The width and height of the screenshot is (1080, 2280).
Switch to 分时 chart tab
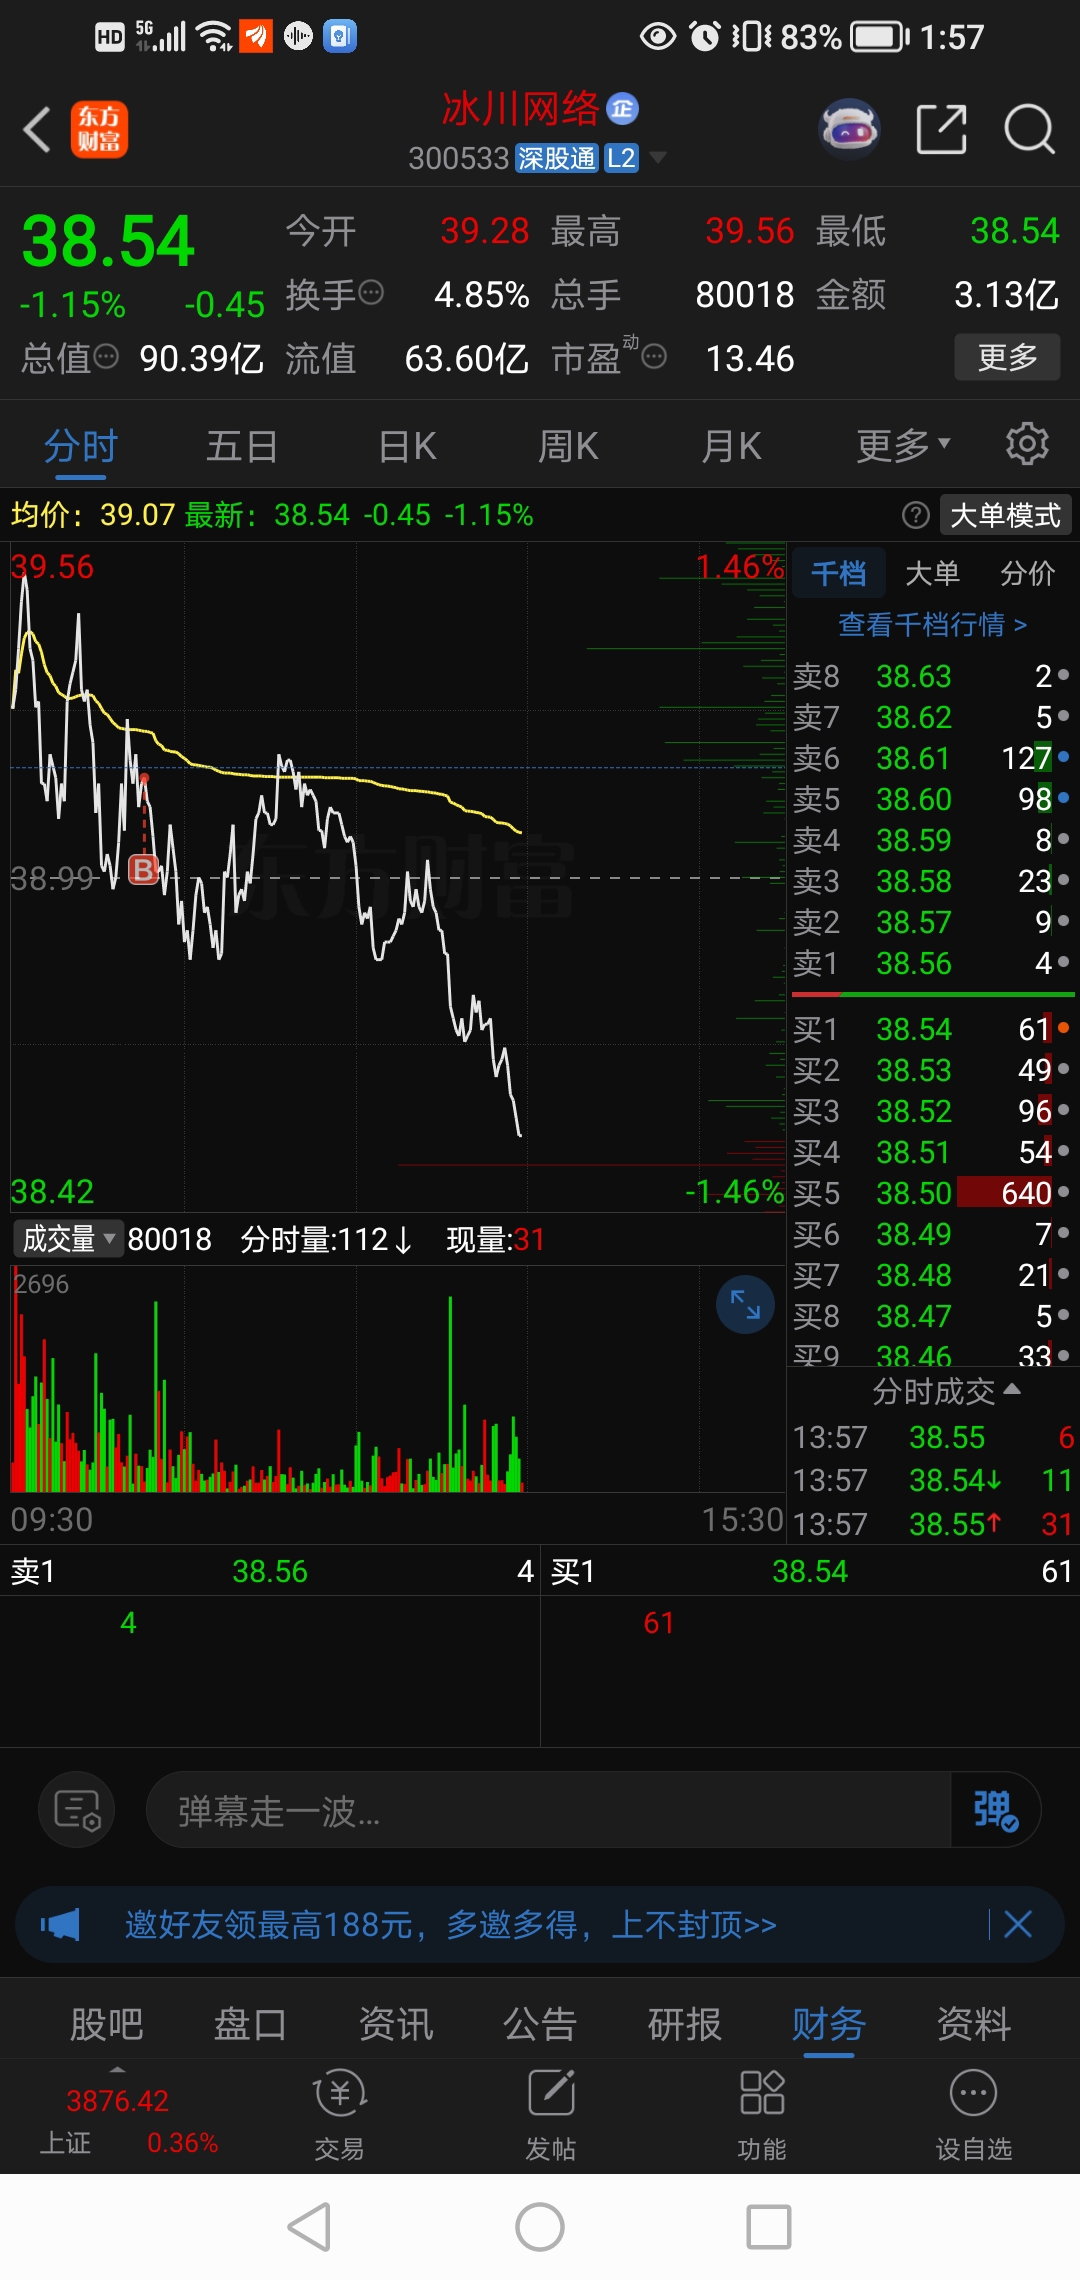coord(81,446)
